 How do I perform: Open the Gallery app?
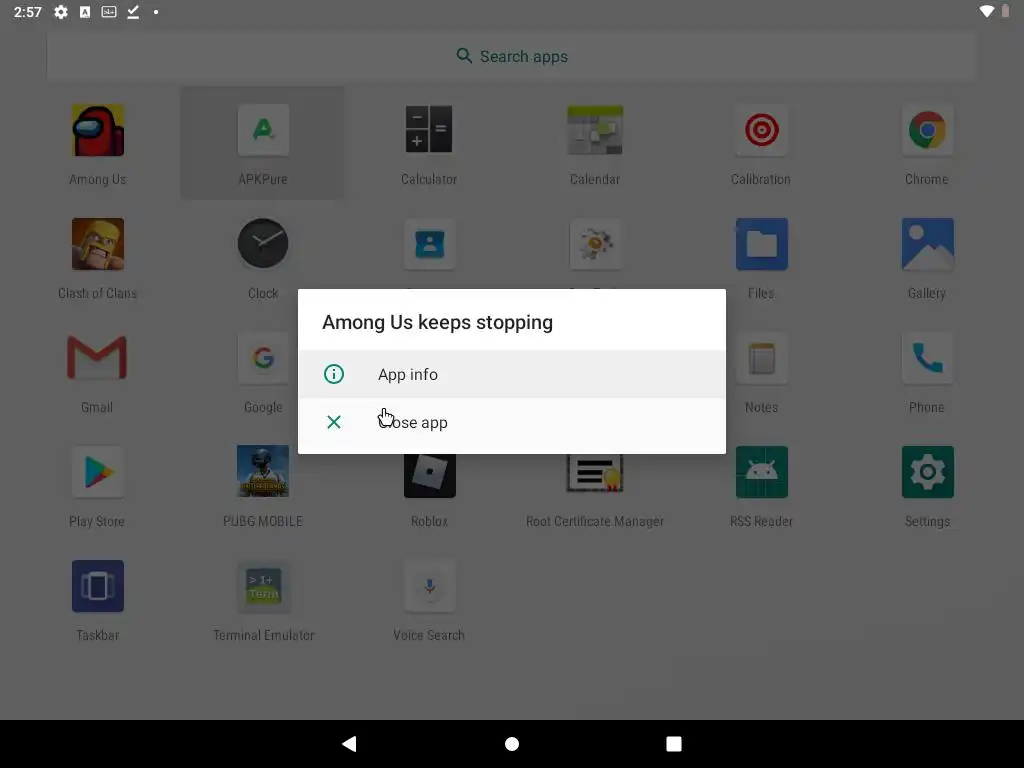tap(927, 244)
